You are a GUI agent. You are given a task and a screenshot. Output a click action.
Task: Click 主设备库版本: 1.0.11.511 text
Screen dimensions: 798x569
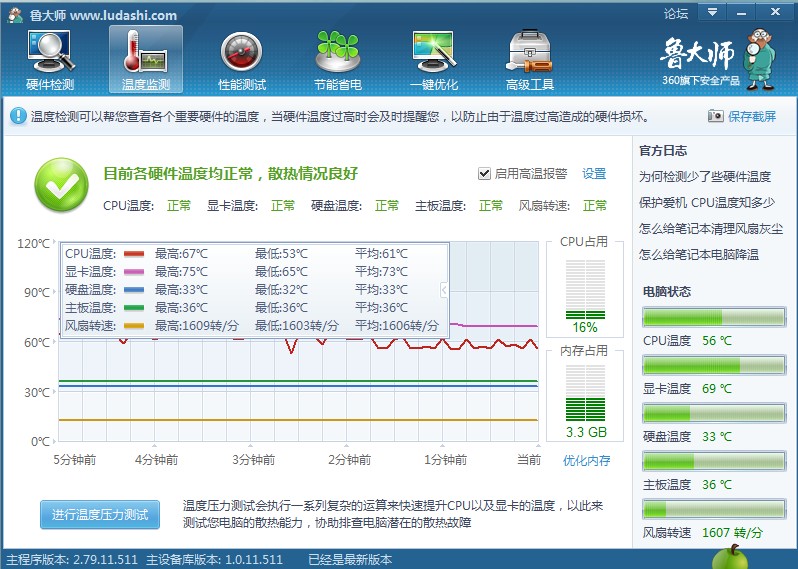pyautogui.click(x=214, y=560)
